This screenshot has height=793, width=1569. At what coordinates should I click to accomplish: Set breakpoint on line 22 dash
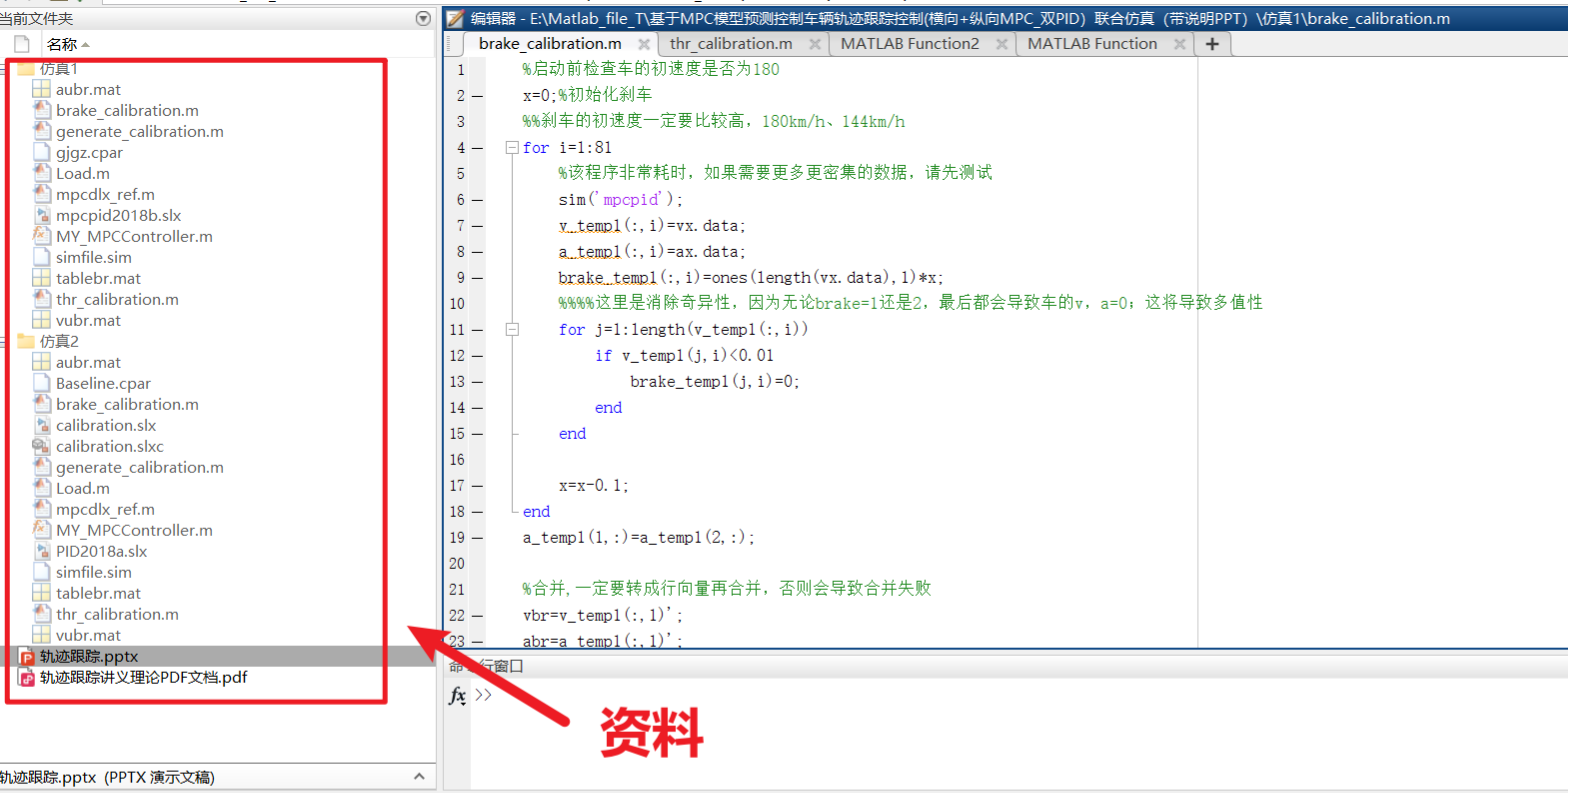point(478,616)
